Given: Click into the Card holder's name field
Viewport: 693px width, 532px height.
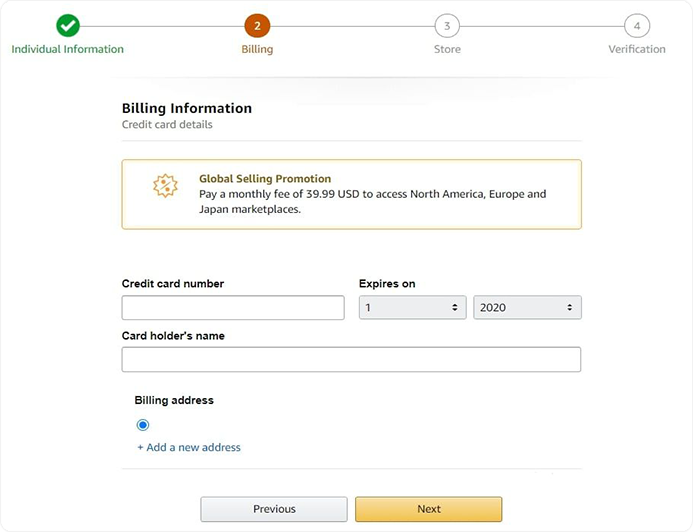Looking at the screenshot, I should click(351, 360).
